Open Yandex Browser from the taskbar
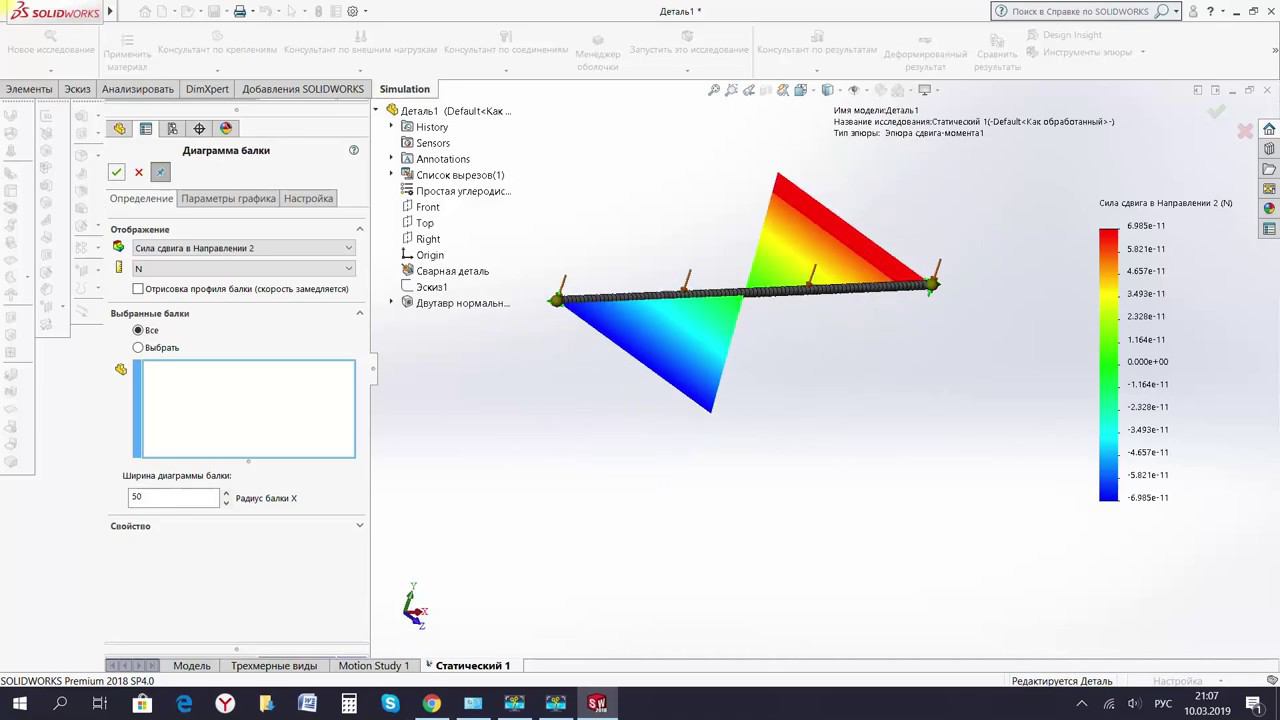 pyautogui.click(x=225, y=703)
